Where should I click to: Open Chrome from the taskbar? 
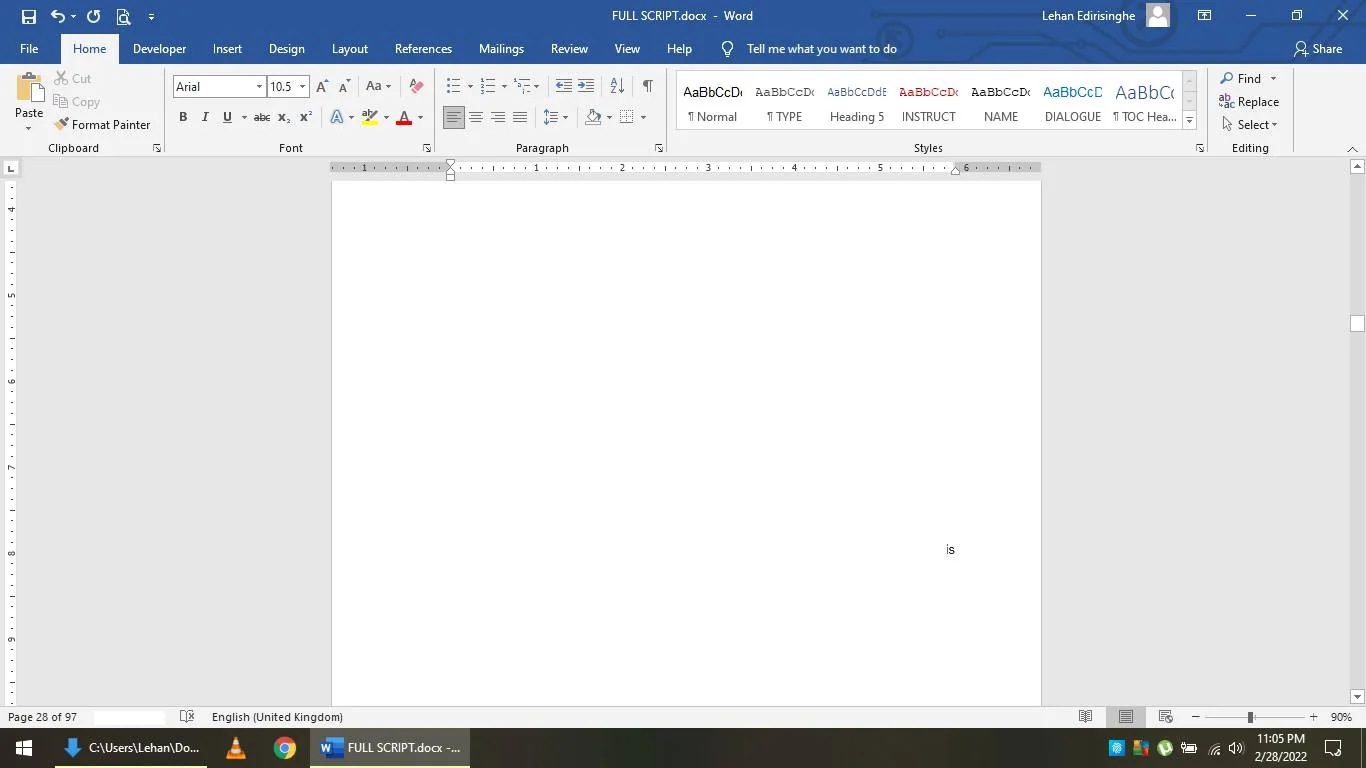coord(285,747)
